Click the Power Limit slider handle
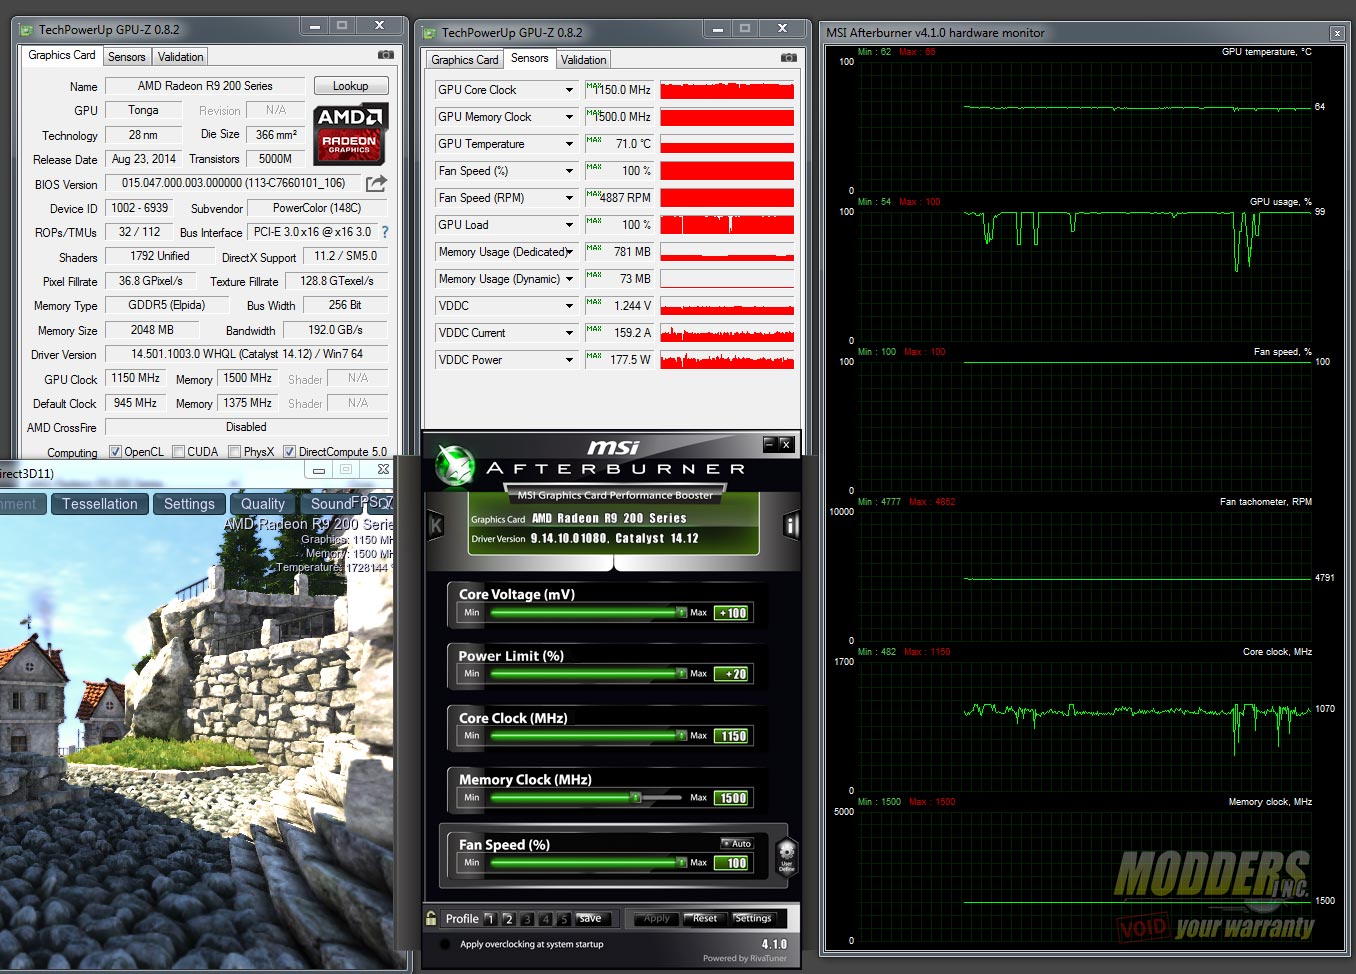Screen dimensions: 1356x974 coord(682,674)
